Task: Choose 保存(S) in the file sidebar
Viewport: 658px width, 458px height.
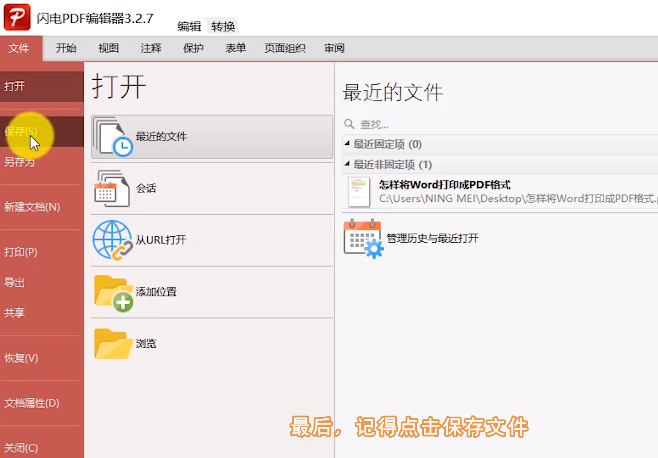Action: [42, 132]
